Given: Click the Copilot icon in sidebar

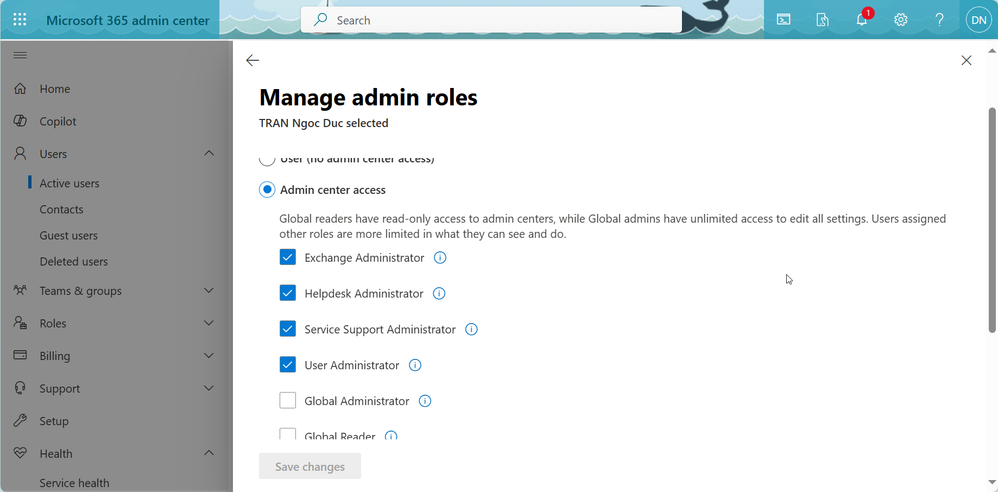Looking at the screenshot, I should coord(20,121).
